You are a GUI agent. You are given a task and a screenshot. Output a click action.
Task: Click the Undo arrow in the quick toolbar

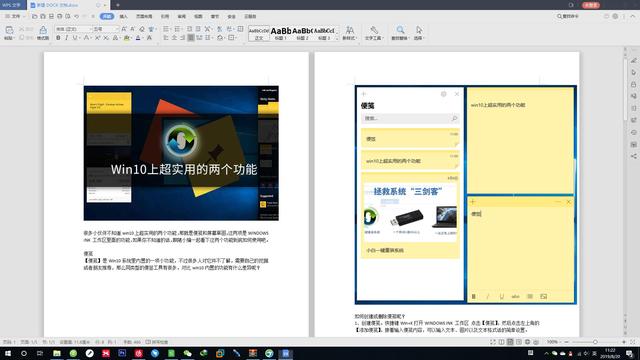click(x=76, y=16)
